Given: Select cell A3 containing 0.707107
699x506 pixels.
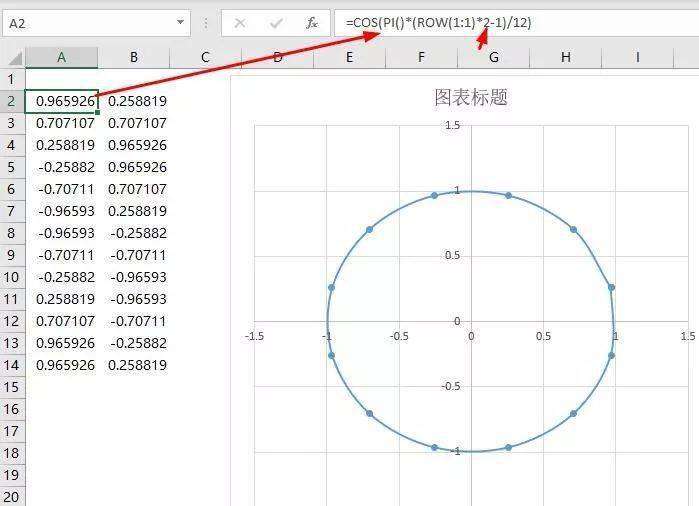Looking at the screenshot, I should (x=62, y=123).
